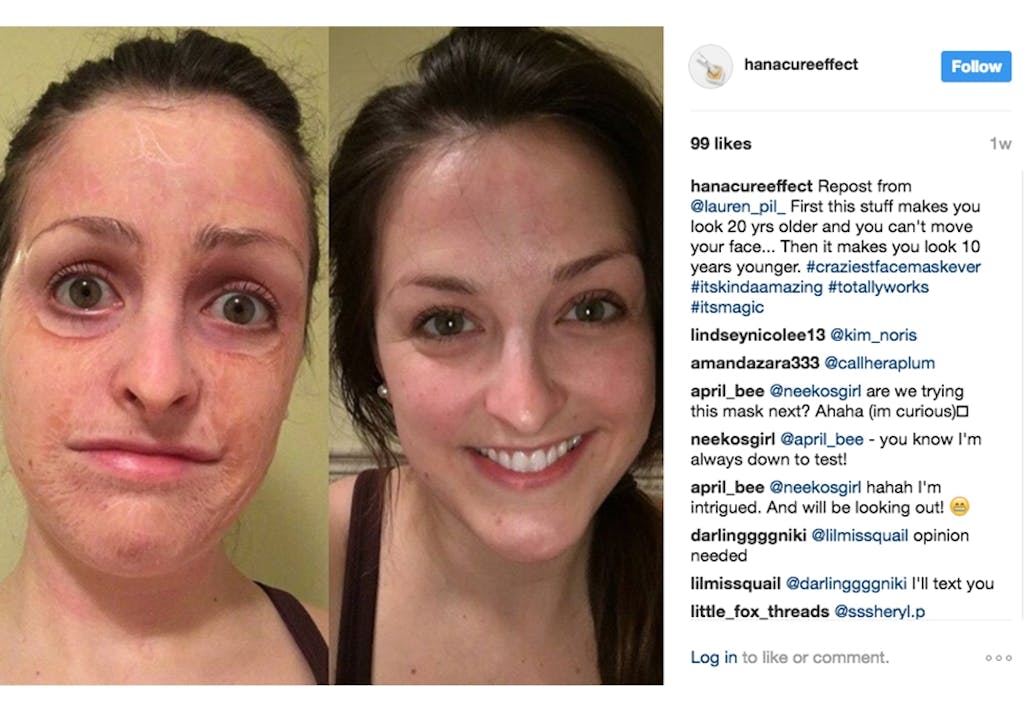Viewport: 1024px width, 710px height.
Task: Open the neekosgirl commenter profile
Action: click(x=733, y=440)
